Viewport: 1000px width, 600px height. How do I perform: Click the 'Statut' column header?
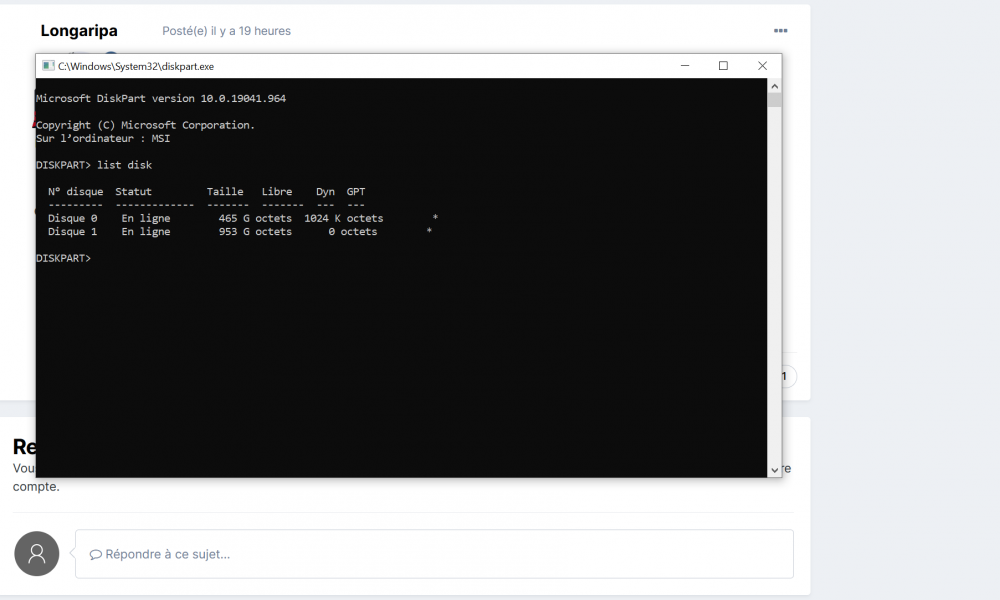coord(133,191)
